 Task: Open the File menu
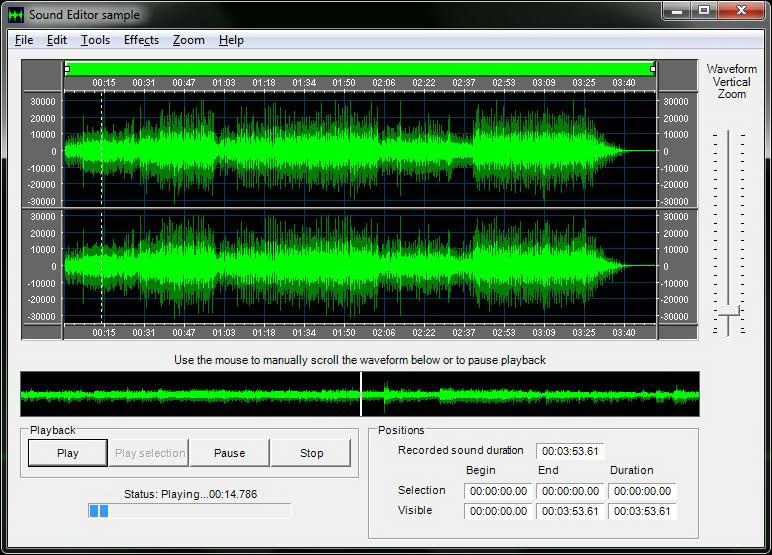pyautogui.click(x=24, y=40)
